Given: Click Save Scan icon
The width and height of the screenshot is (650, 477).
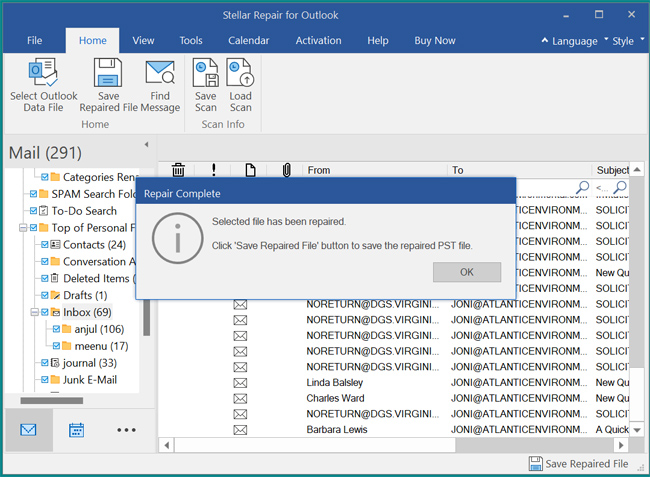Looking at the screenshot, I should [206, 73].
